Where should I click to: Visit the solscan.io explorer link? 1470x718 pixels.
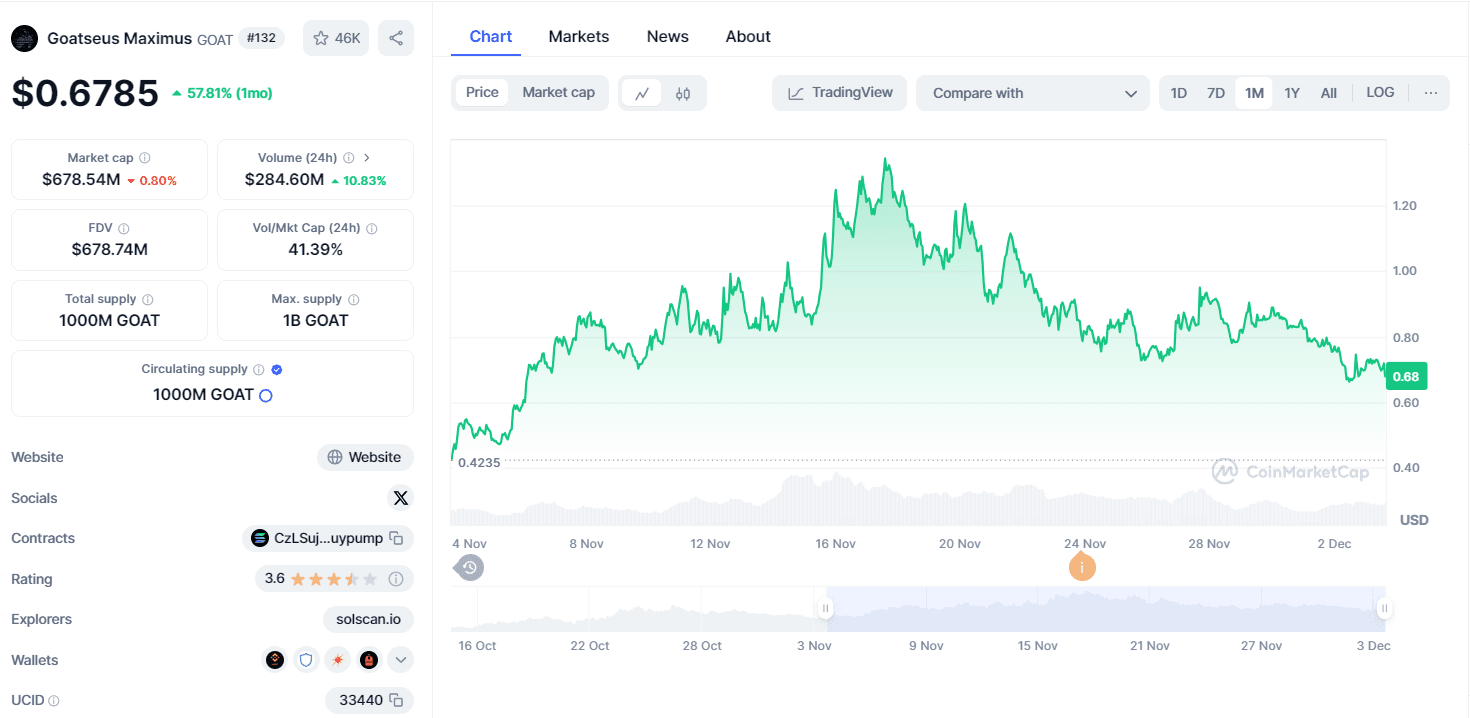pyautogui.click(x=368, y=619)
